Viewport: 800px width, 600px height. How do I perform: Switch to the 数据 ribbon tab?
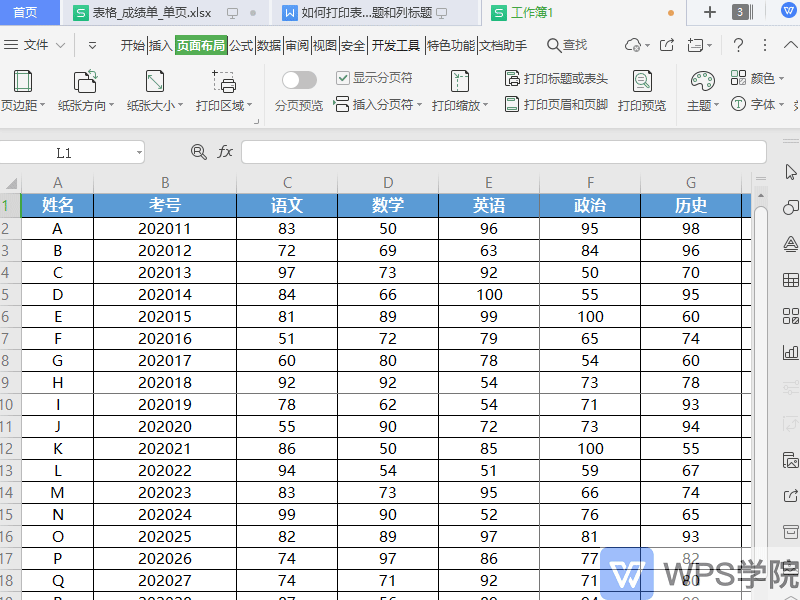pyautogui.click(x=269, y=45)
